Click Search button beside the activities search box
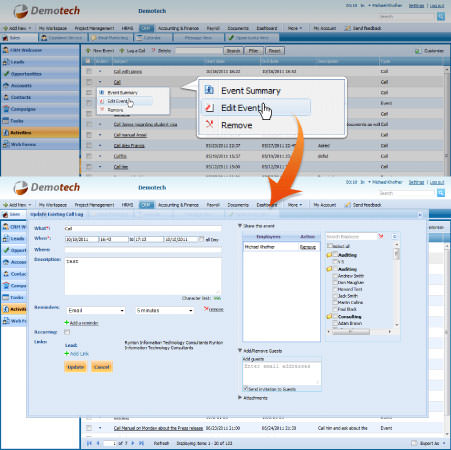451x450 pixels. pos(233,51)
